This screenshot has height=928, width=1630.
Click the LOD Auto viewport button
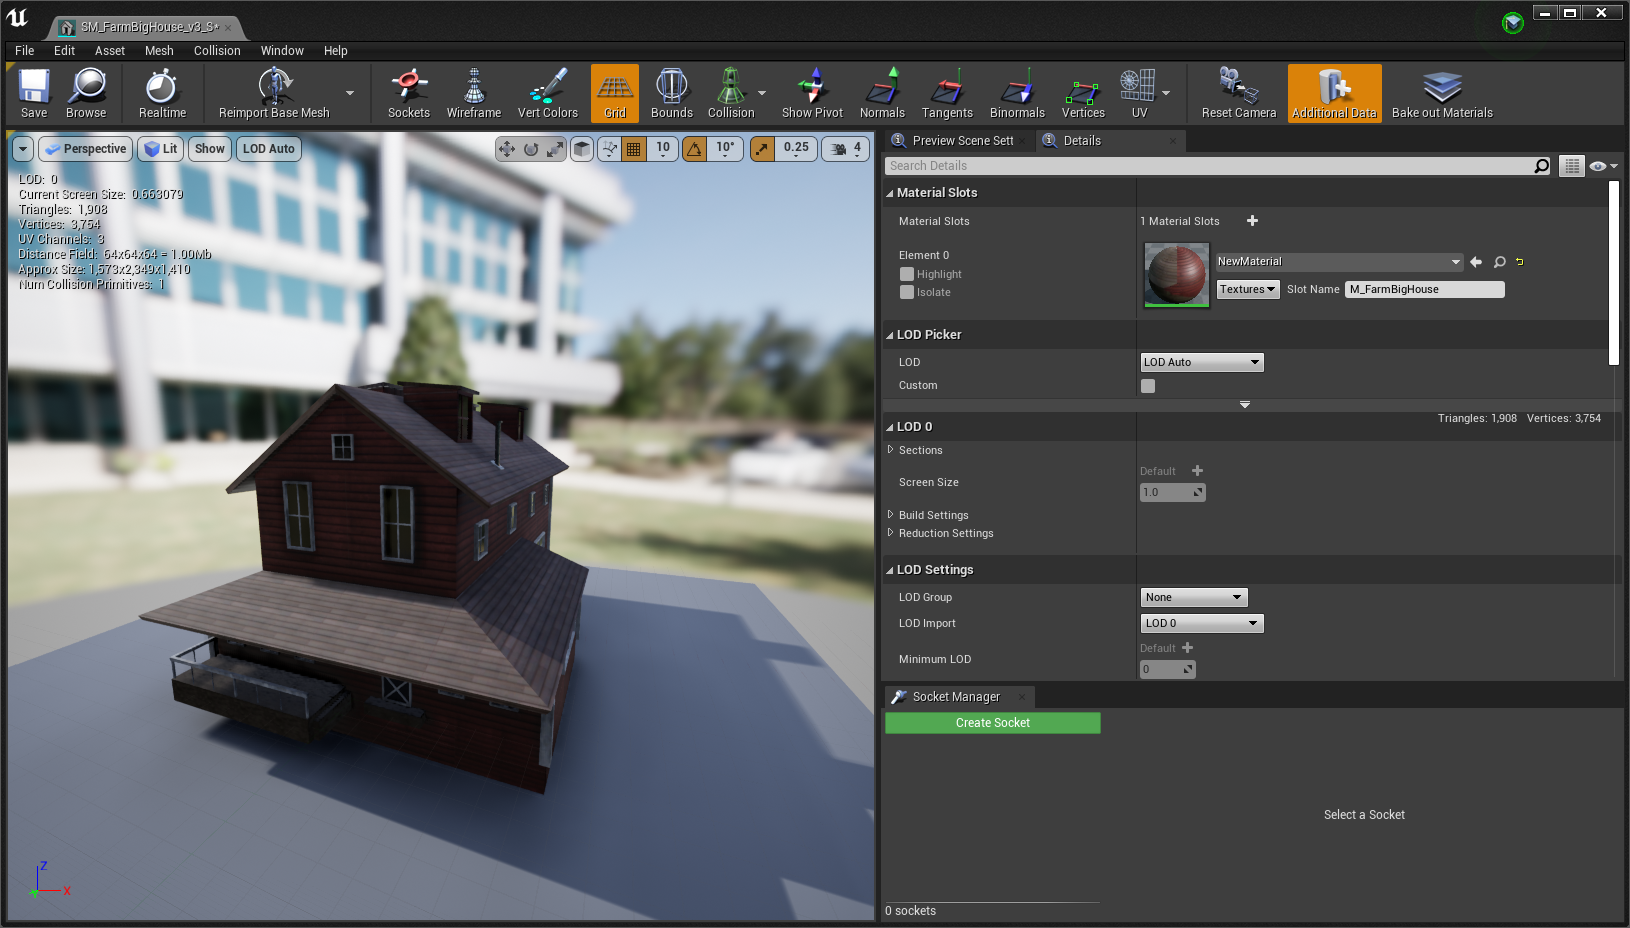coord(268,148)
